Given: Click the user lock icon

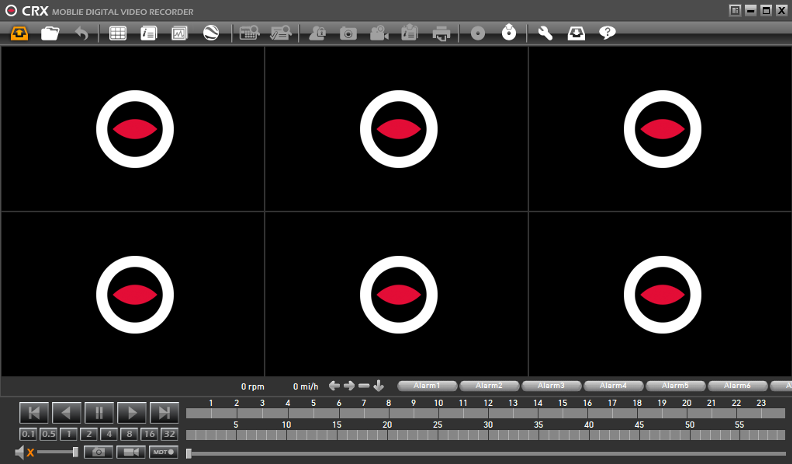Looking at the screenshot, I should (x=317, y=33).
